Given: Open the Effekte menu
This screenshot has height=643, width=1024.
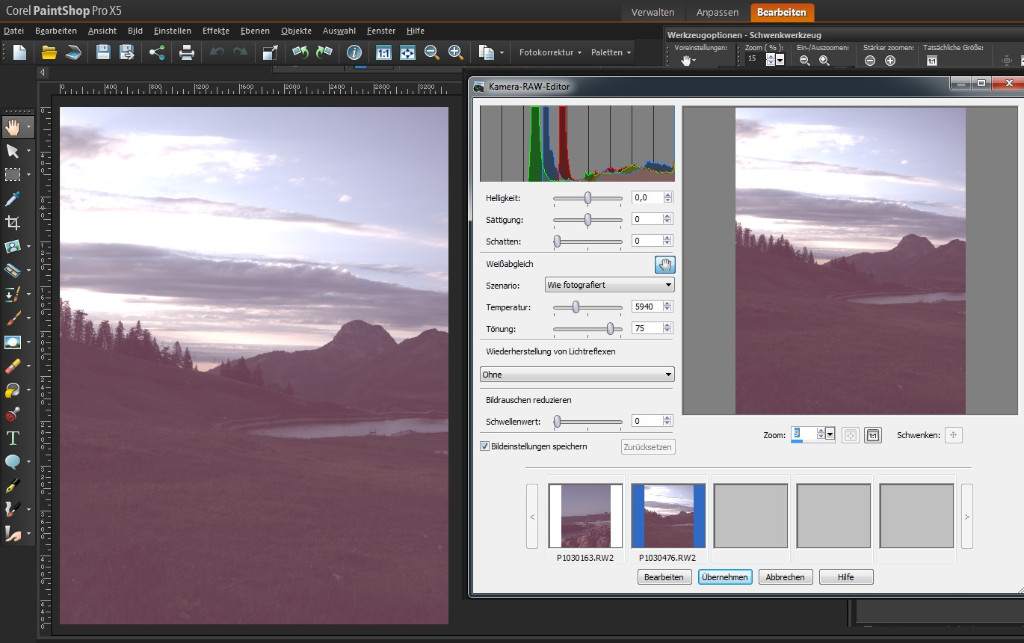Looking at the screenshot, I should pyautogui.click(x=216, y=31).
